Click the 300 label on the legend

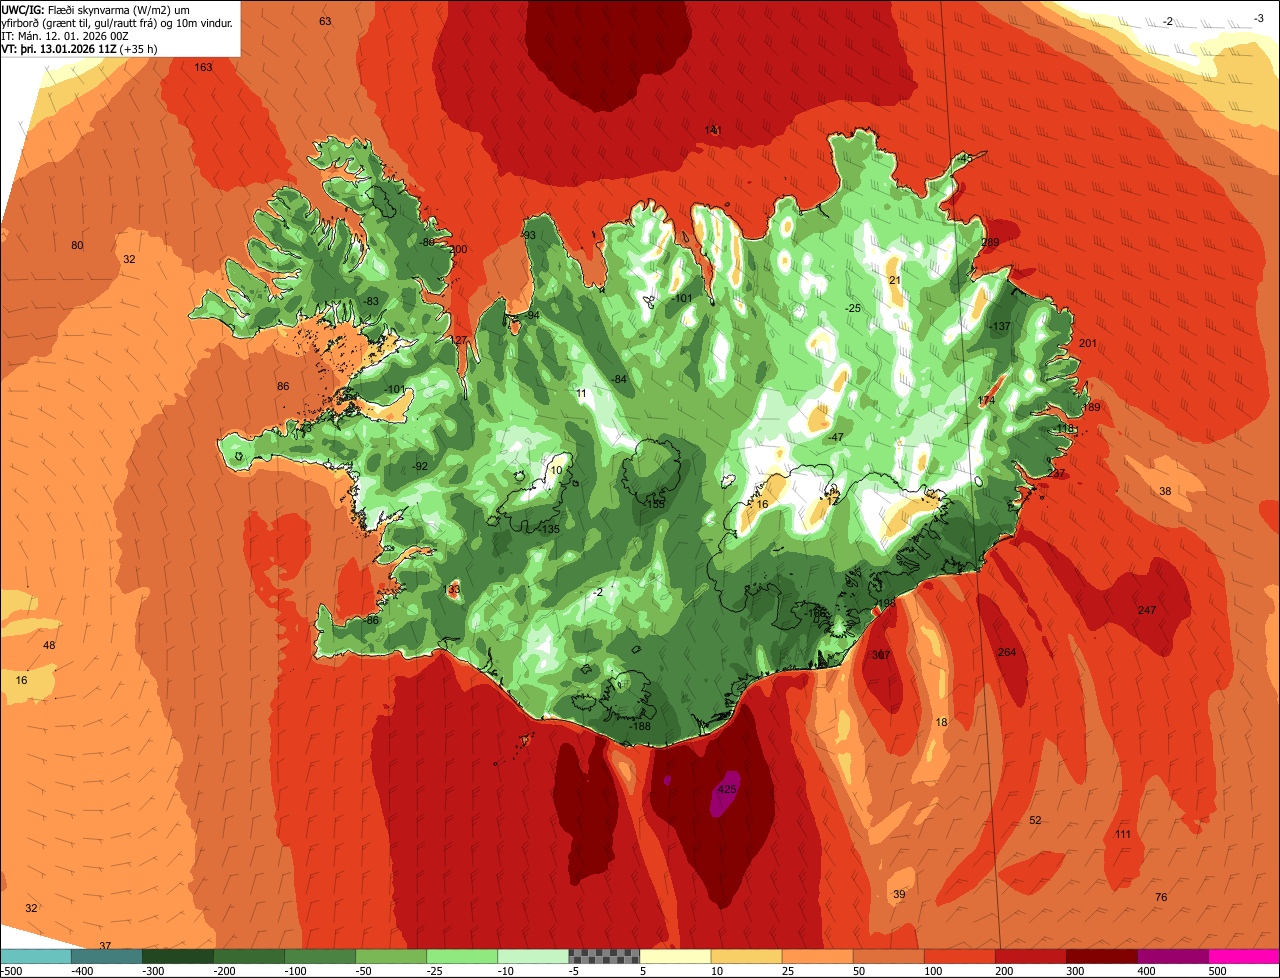click(x=1076, y=970)
